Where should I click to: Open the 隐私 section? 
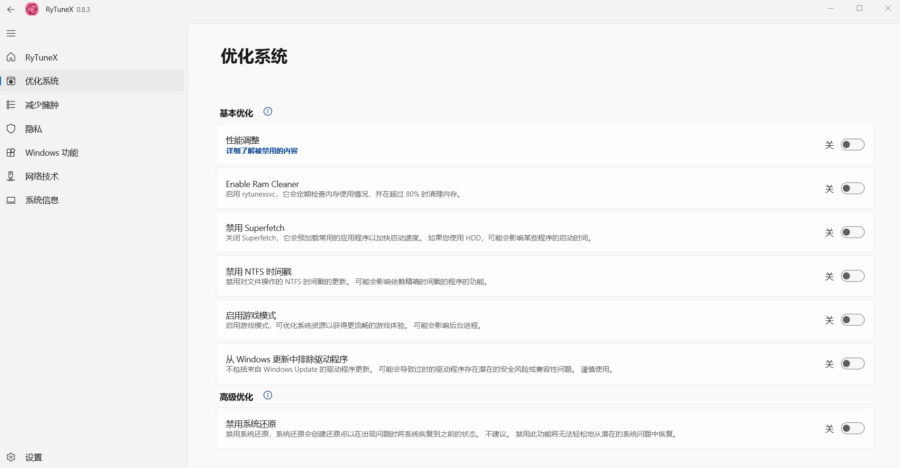coord(92,129)
